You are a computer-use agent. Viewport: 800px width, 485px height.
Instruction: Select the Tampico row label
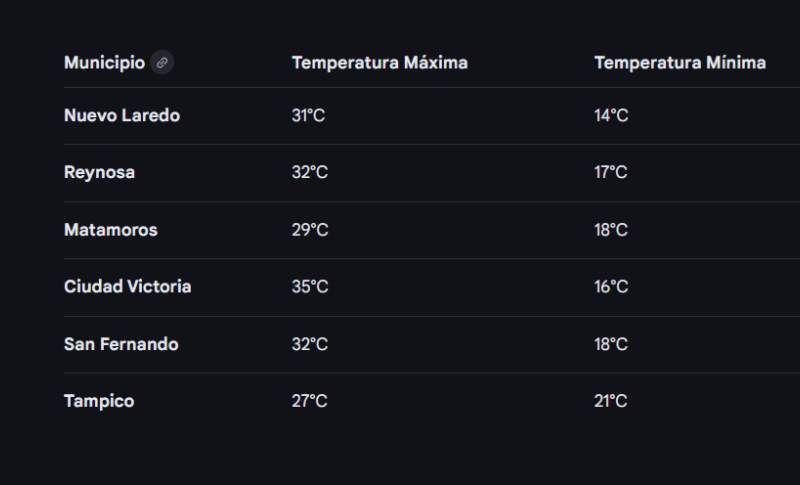[x=99, y=401]
